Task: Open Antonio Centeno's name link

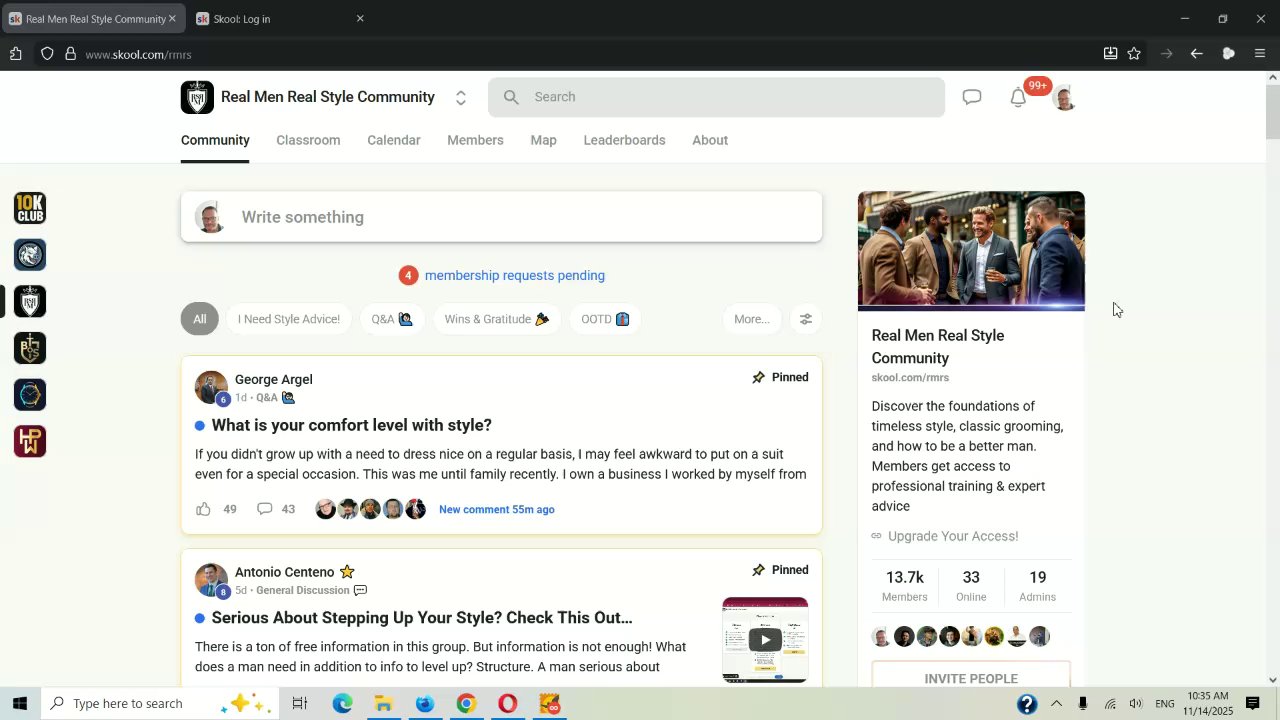Action: 285,572
